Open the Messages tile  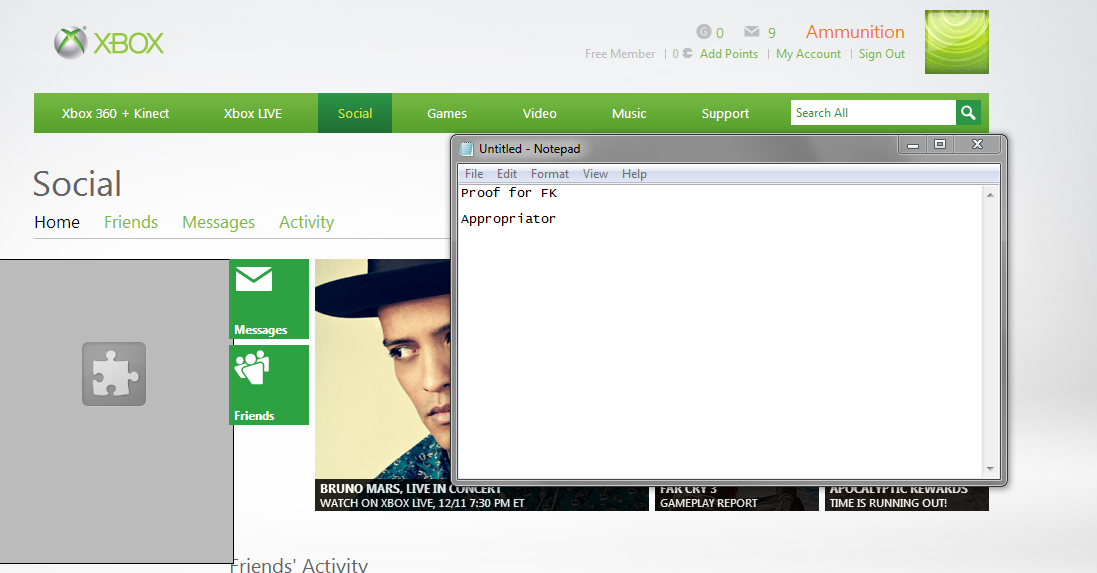269,299
